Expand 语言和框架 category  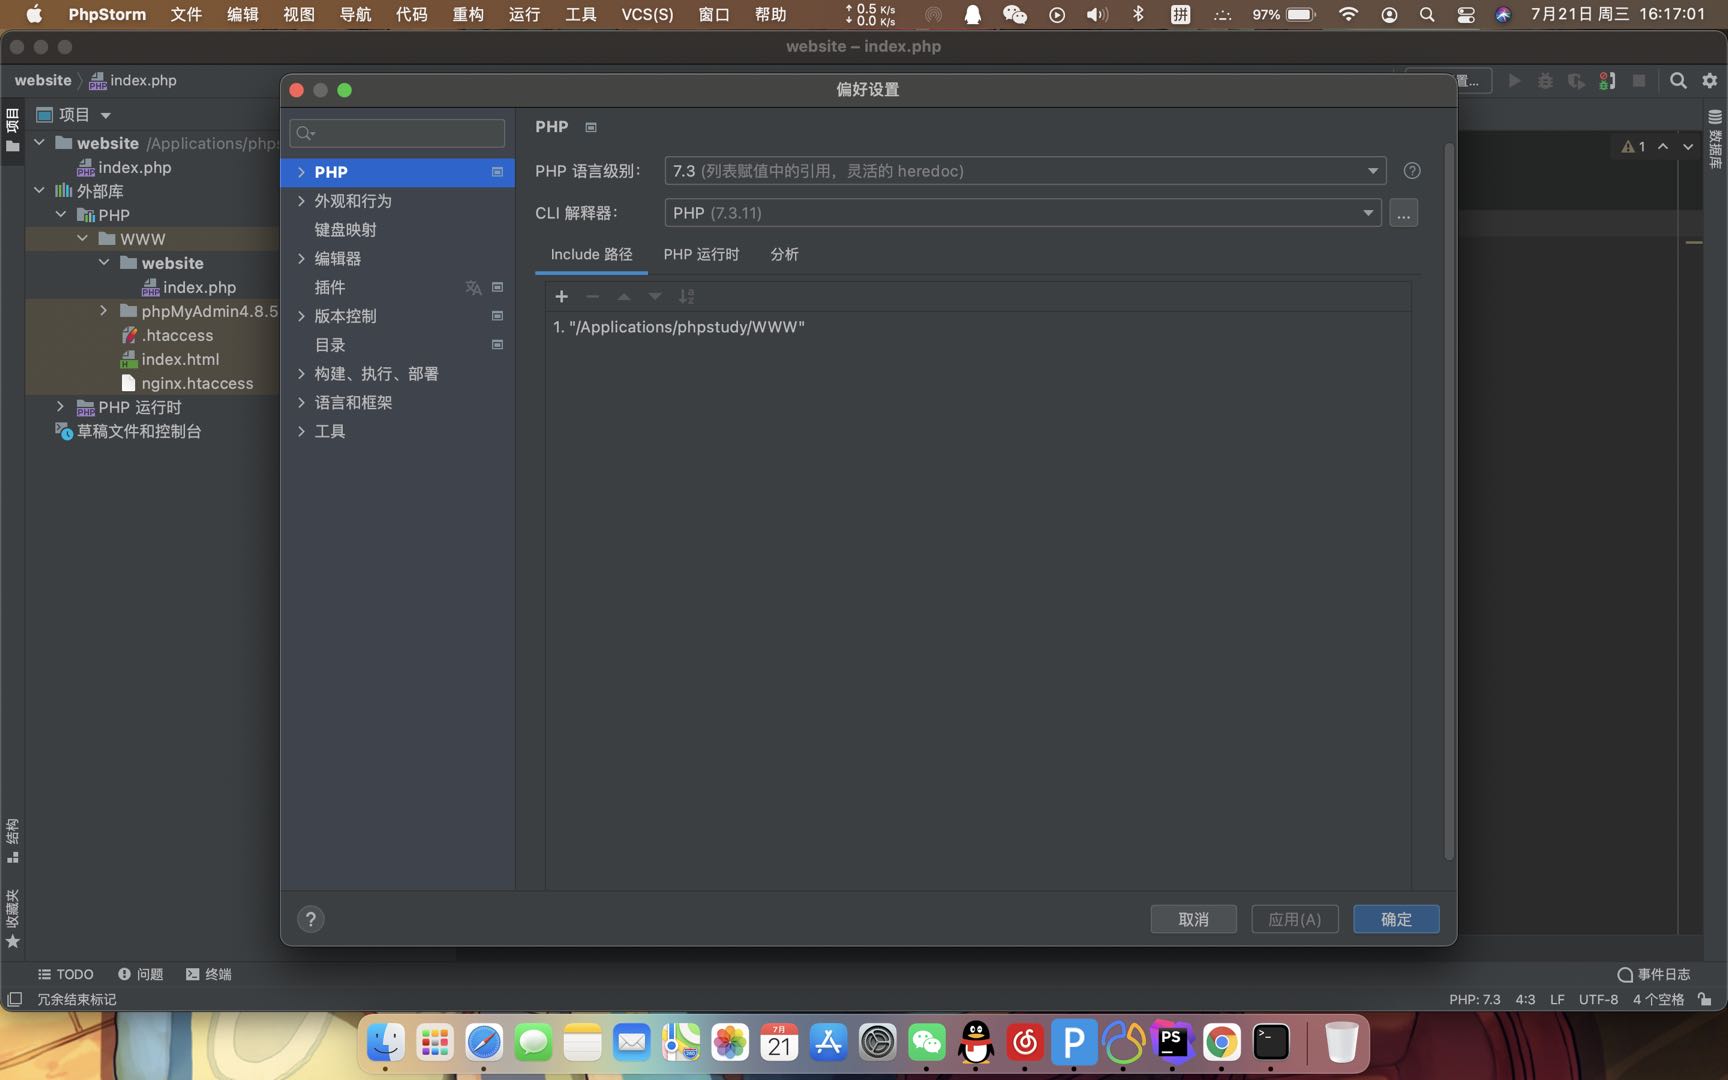pyautogui.click(x=301, y=403)
